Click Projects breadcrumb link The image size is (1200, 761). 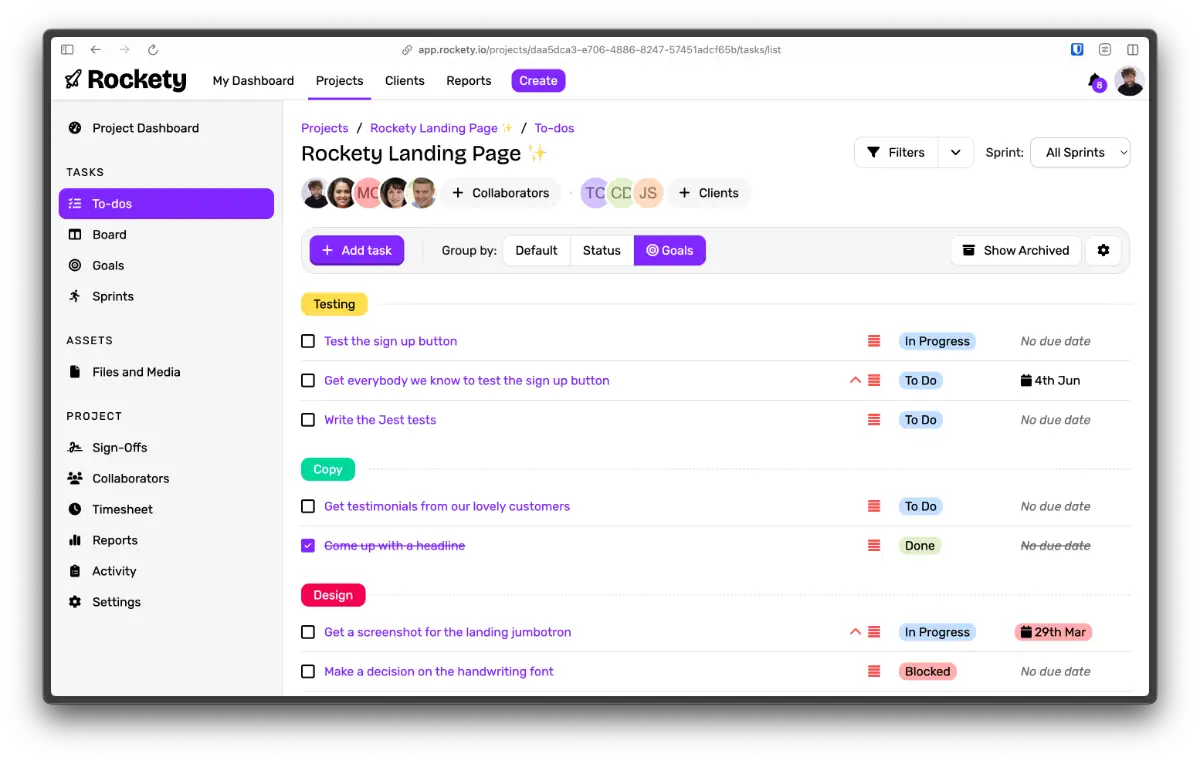click(325, 128)
